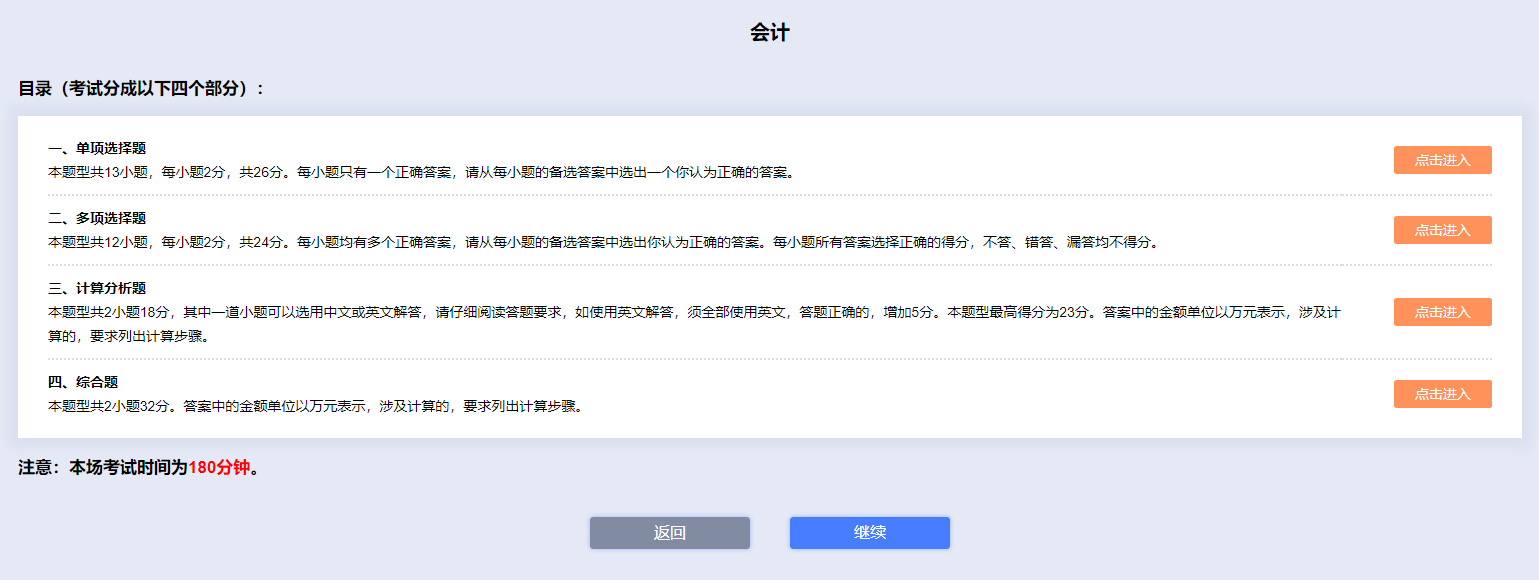Click 点击进入 for 多项选择题 section

[1442, 229]
